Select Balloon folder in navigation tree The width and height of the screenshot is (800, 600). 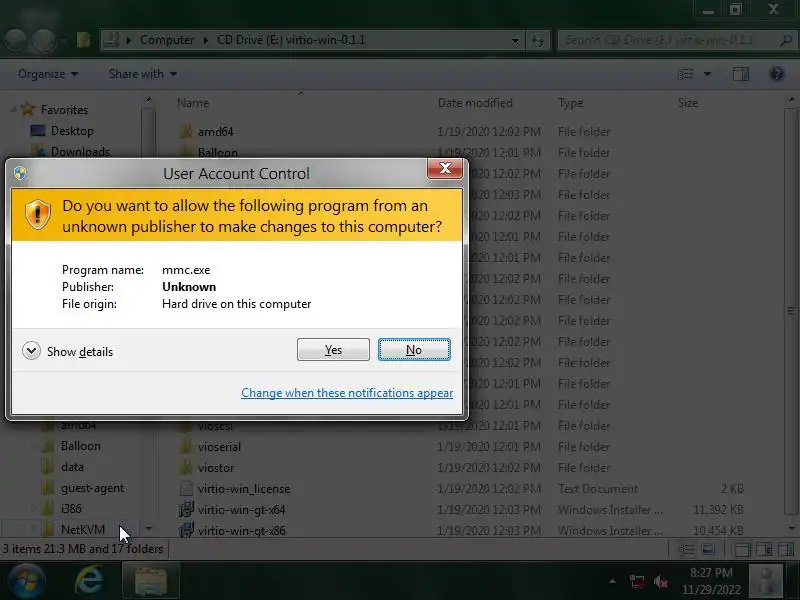tap(80, 446)
